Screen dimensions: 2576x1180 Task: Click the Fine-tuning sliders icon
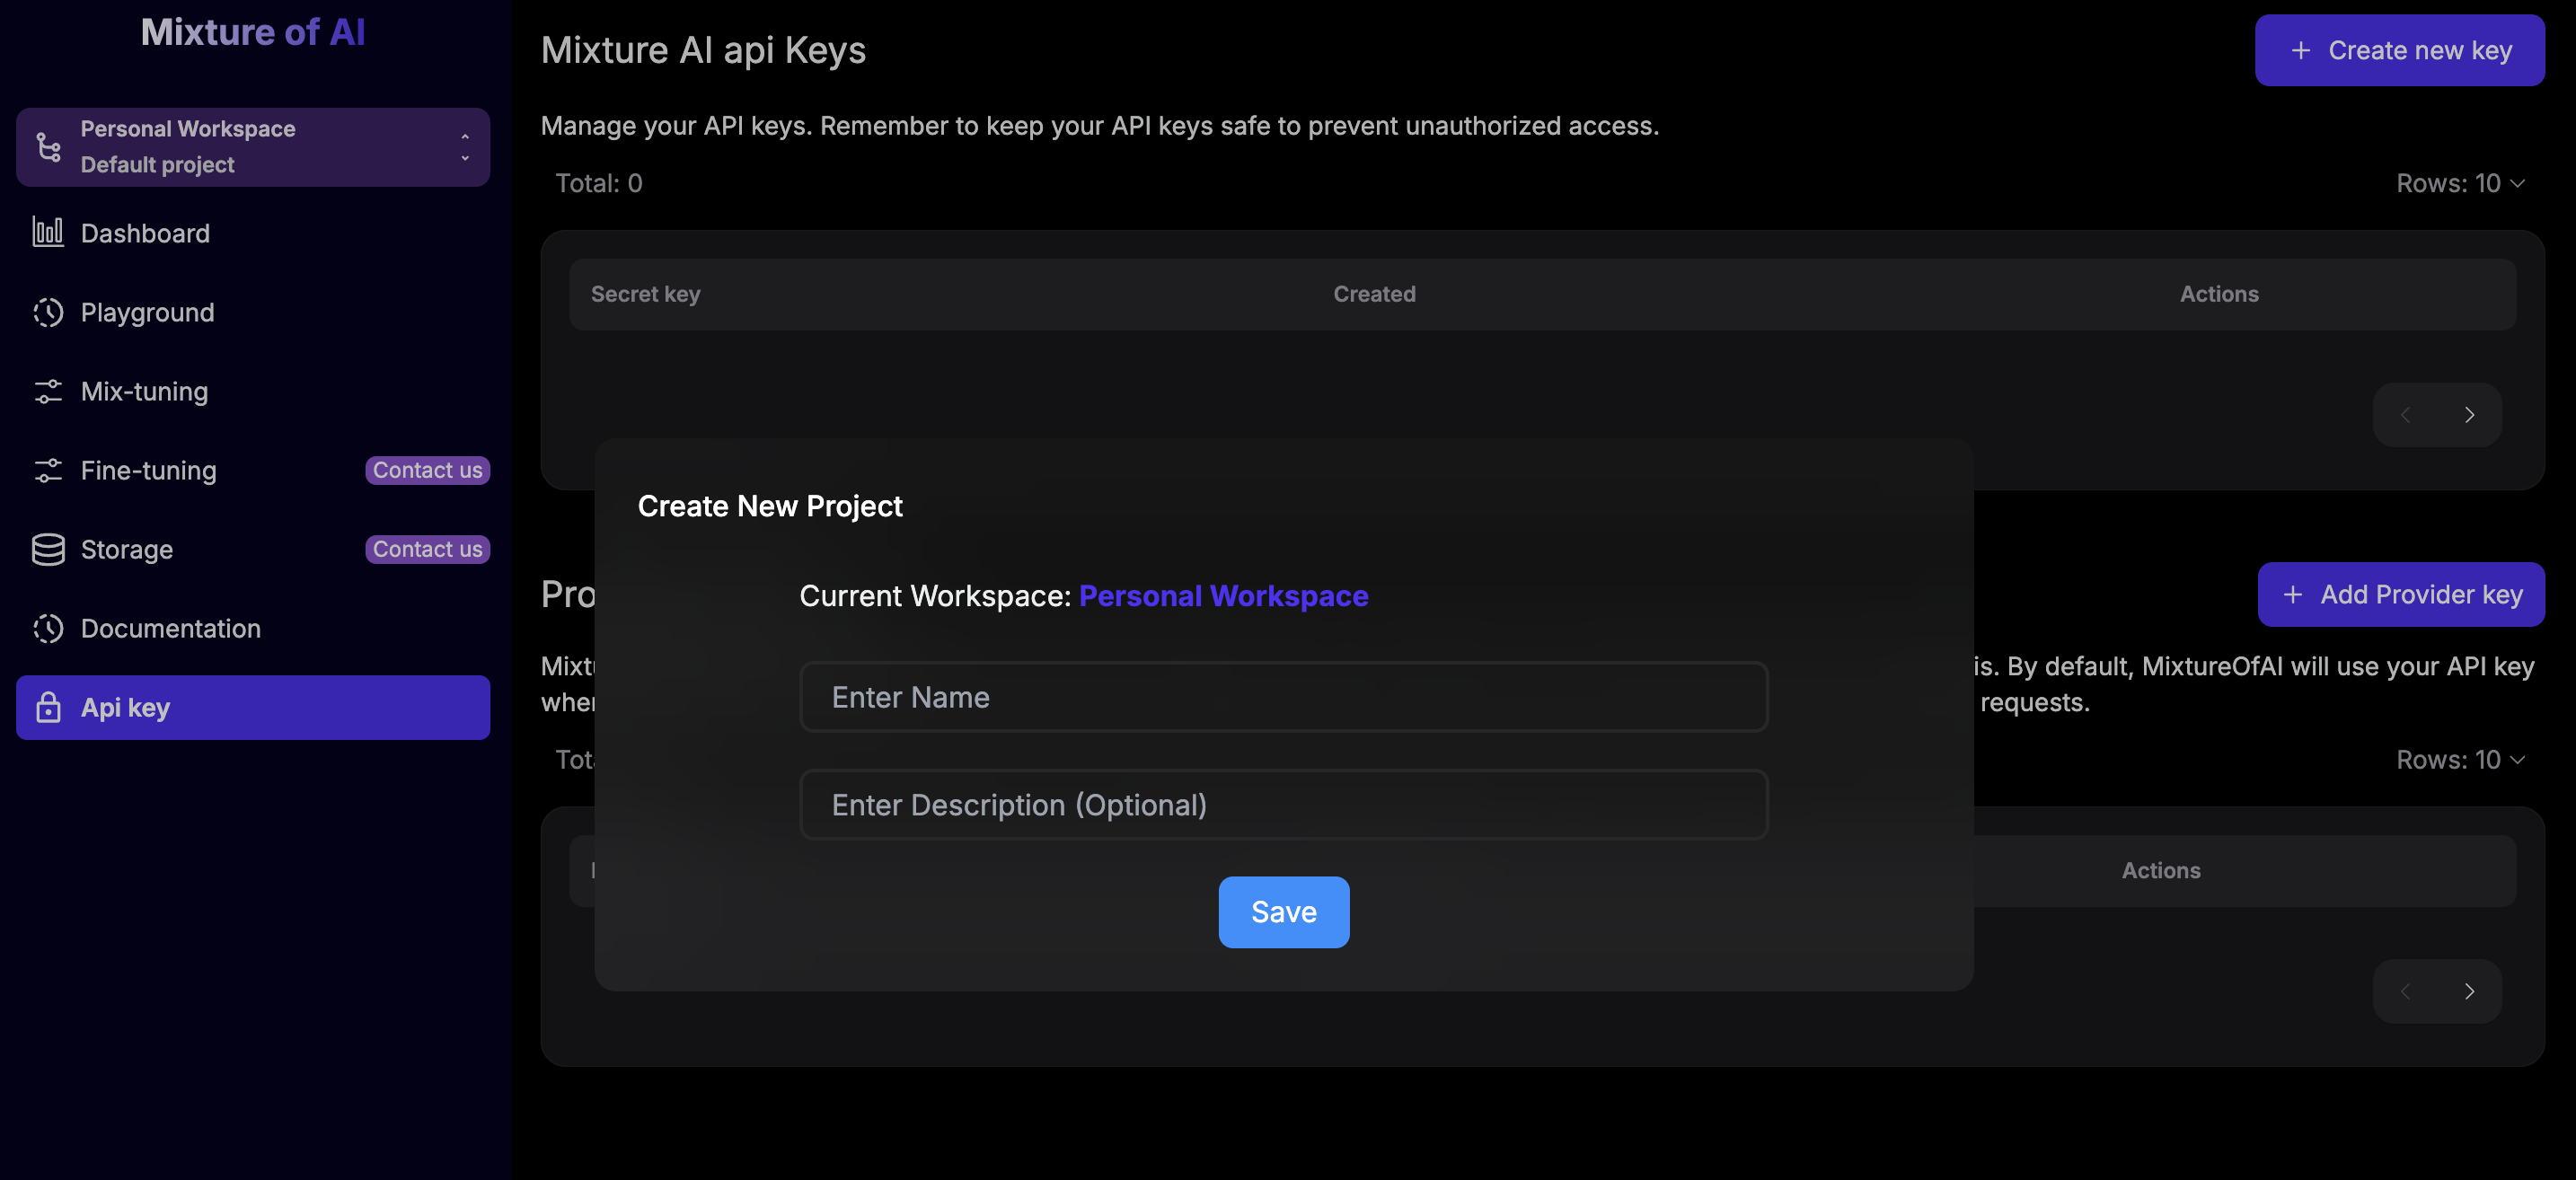pos(48,470)
